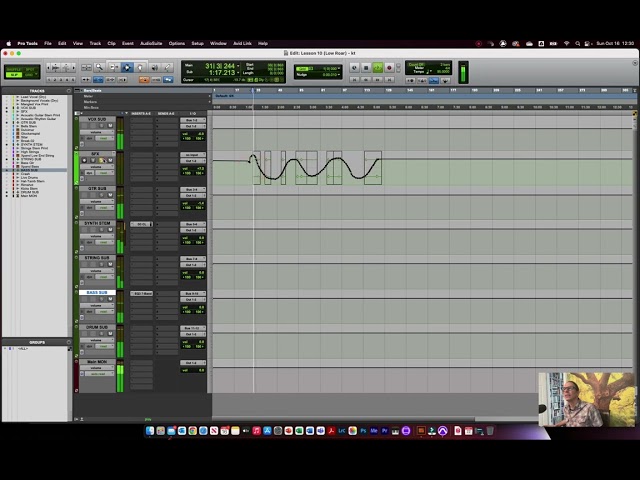Click the TrackInput monitor button on SFX
640x480 pixels.
point(93,160)
